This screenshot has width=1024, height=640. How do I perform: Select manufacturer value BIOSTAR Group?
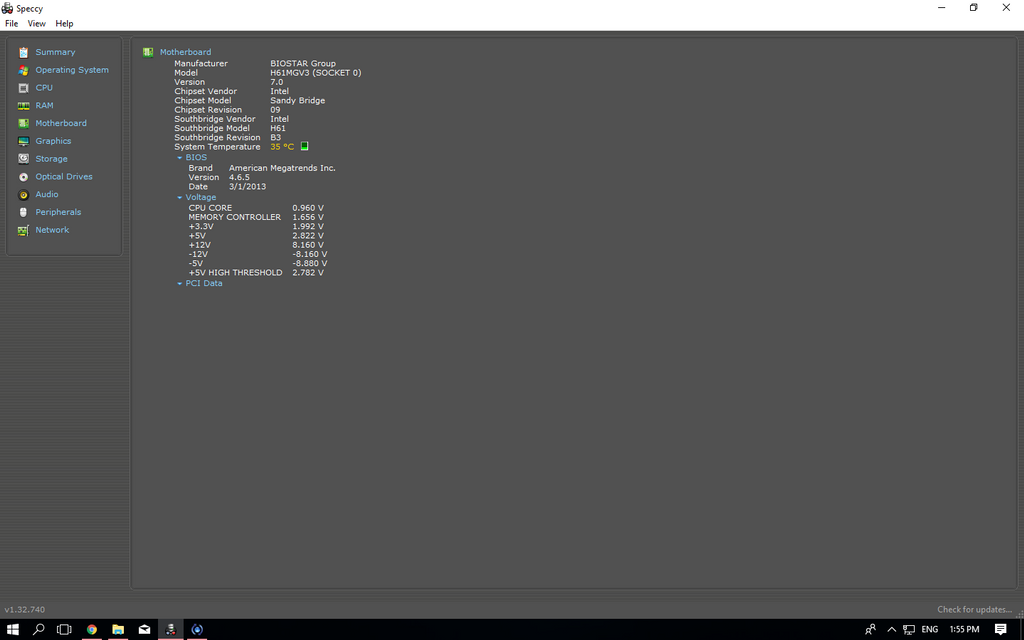(x=303, y=63)
